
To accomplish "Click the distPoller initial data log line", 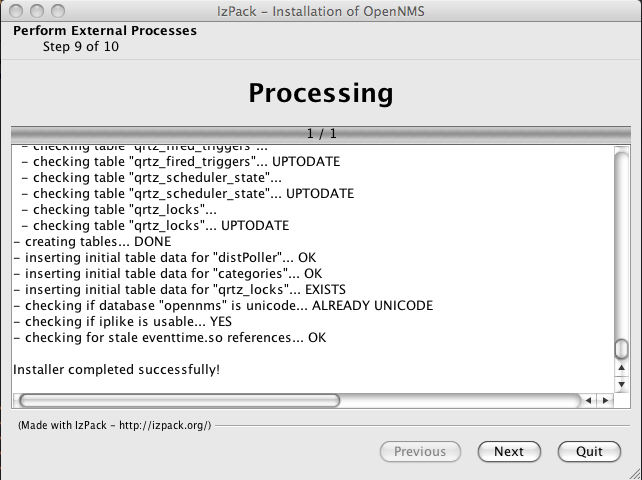I will (x=165, y=258).
